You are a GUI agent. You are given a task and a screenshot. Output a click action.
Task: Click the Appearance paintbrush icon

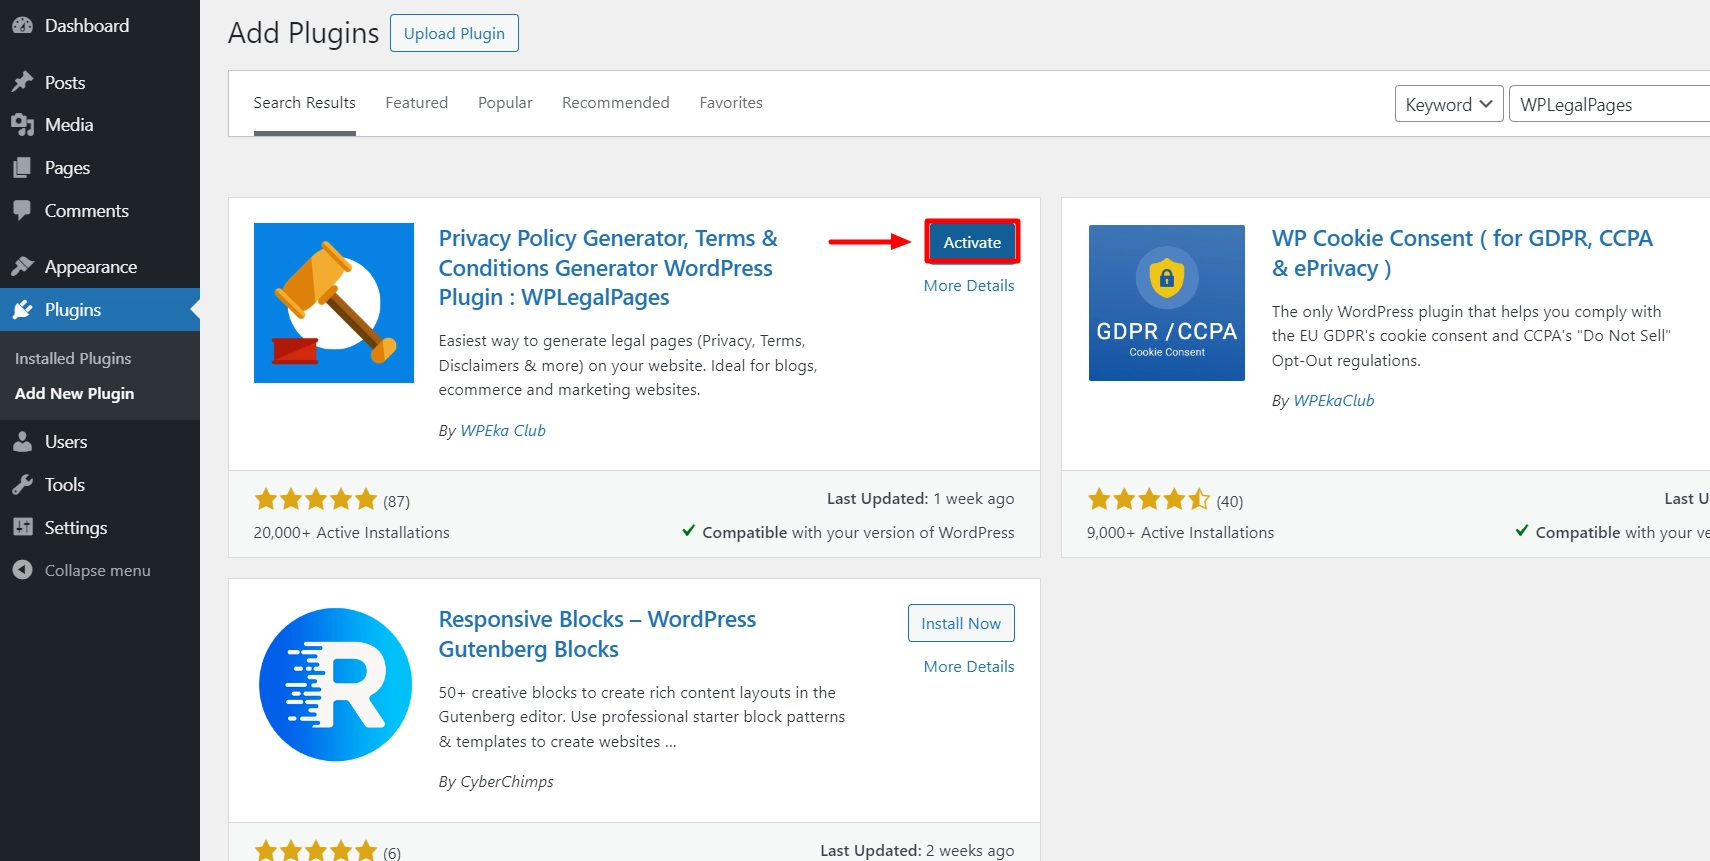click(x=22, y=266)
